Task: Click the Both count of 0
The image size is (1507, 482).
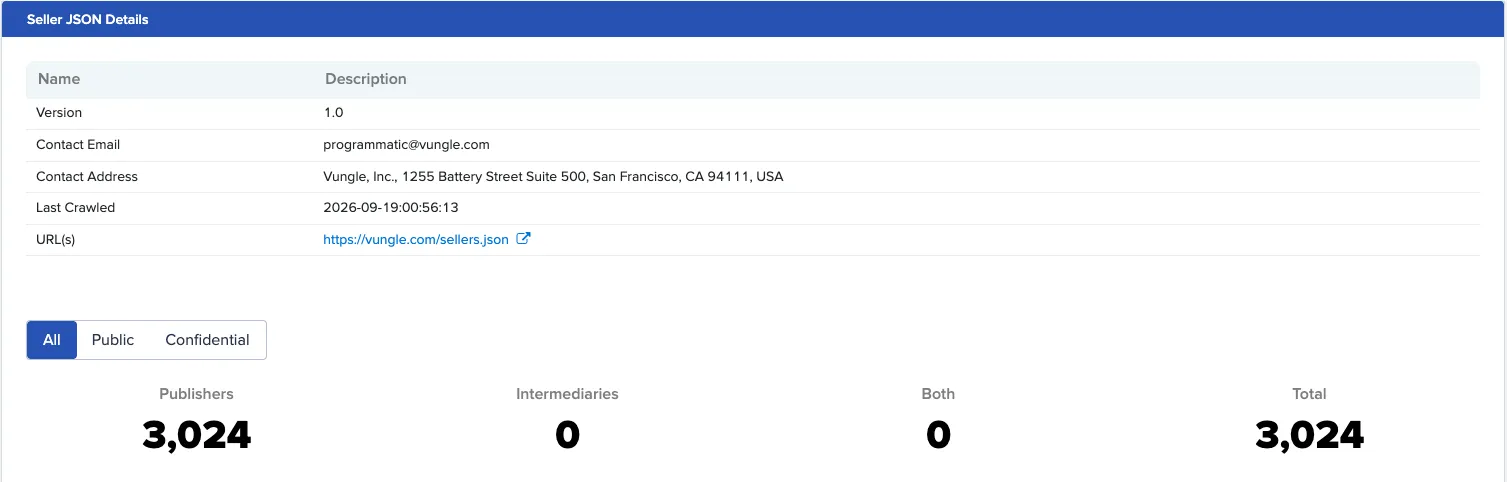Action: pyautogui.click(x=938, y=435)
